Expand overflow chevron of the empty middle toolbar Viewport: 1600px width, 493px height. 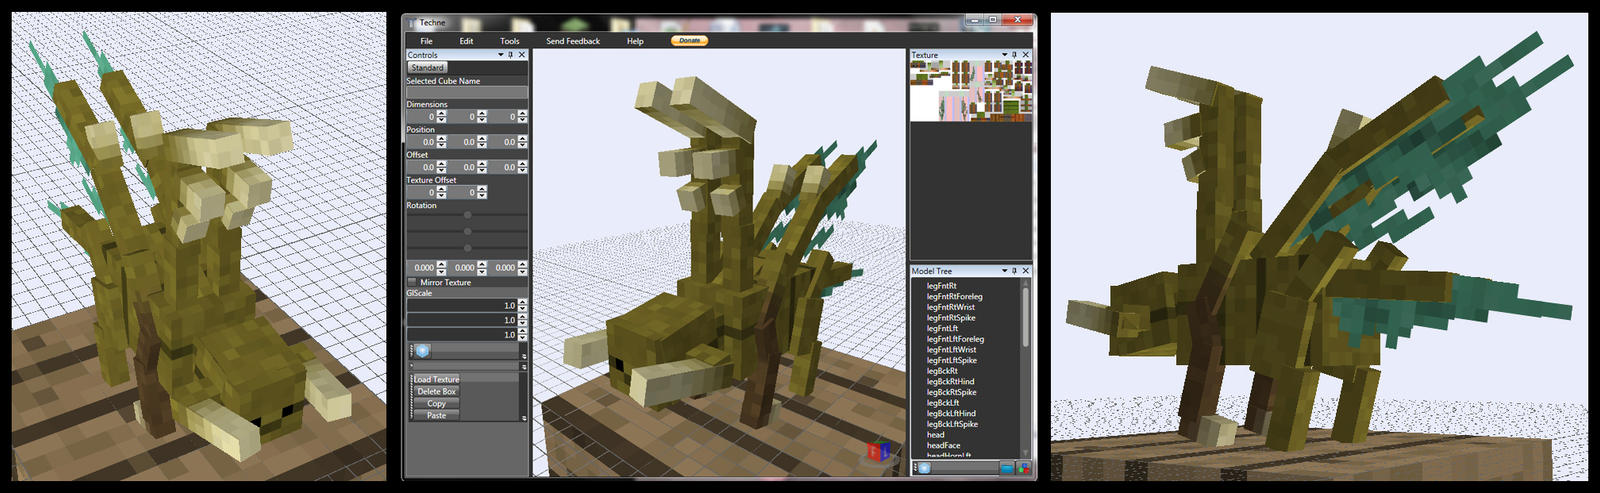tap(523, 366)
